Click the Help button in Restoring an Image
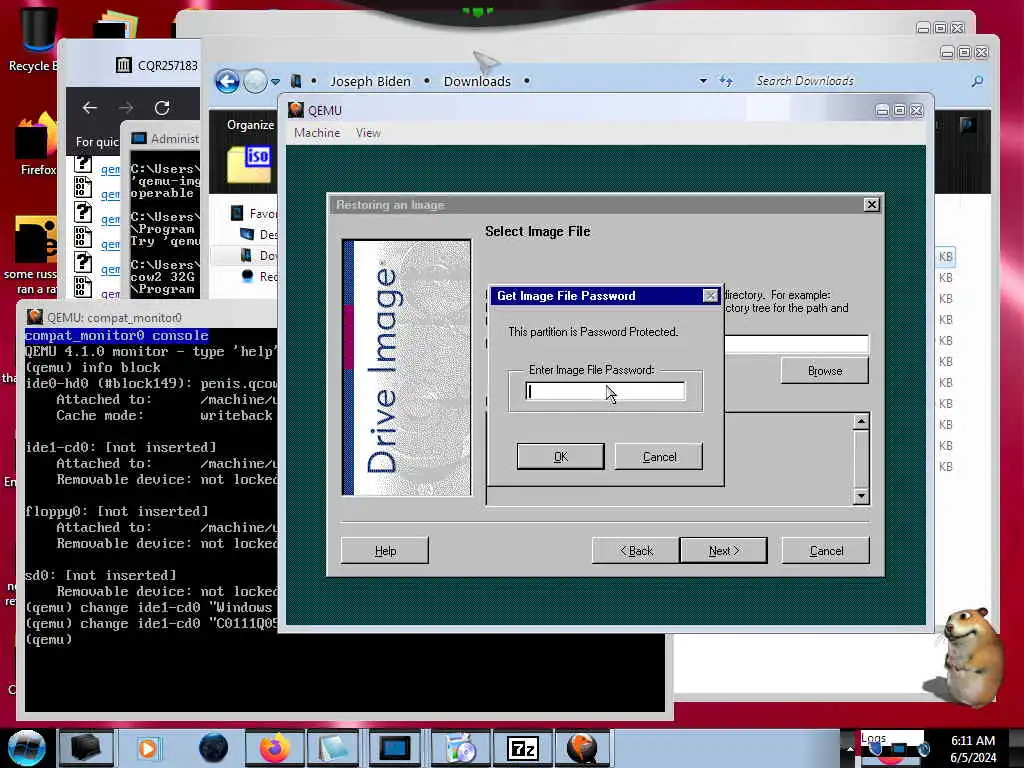Screen dimensions: 1024x768 tap(385, 551)
